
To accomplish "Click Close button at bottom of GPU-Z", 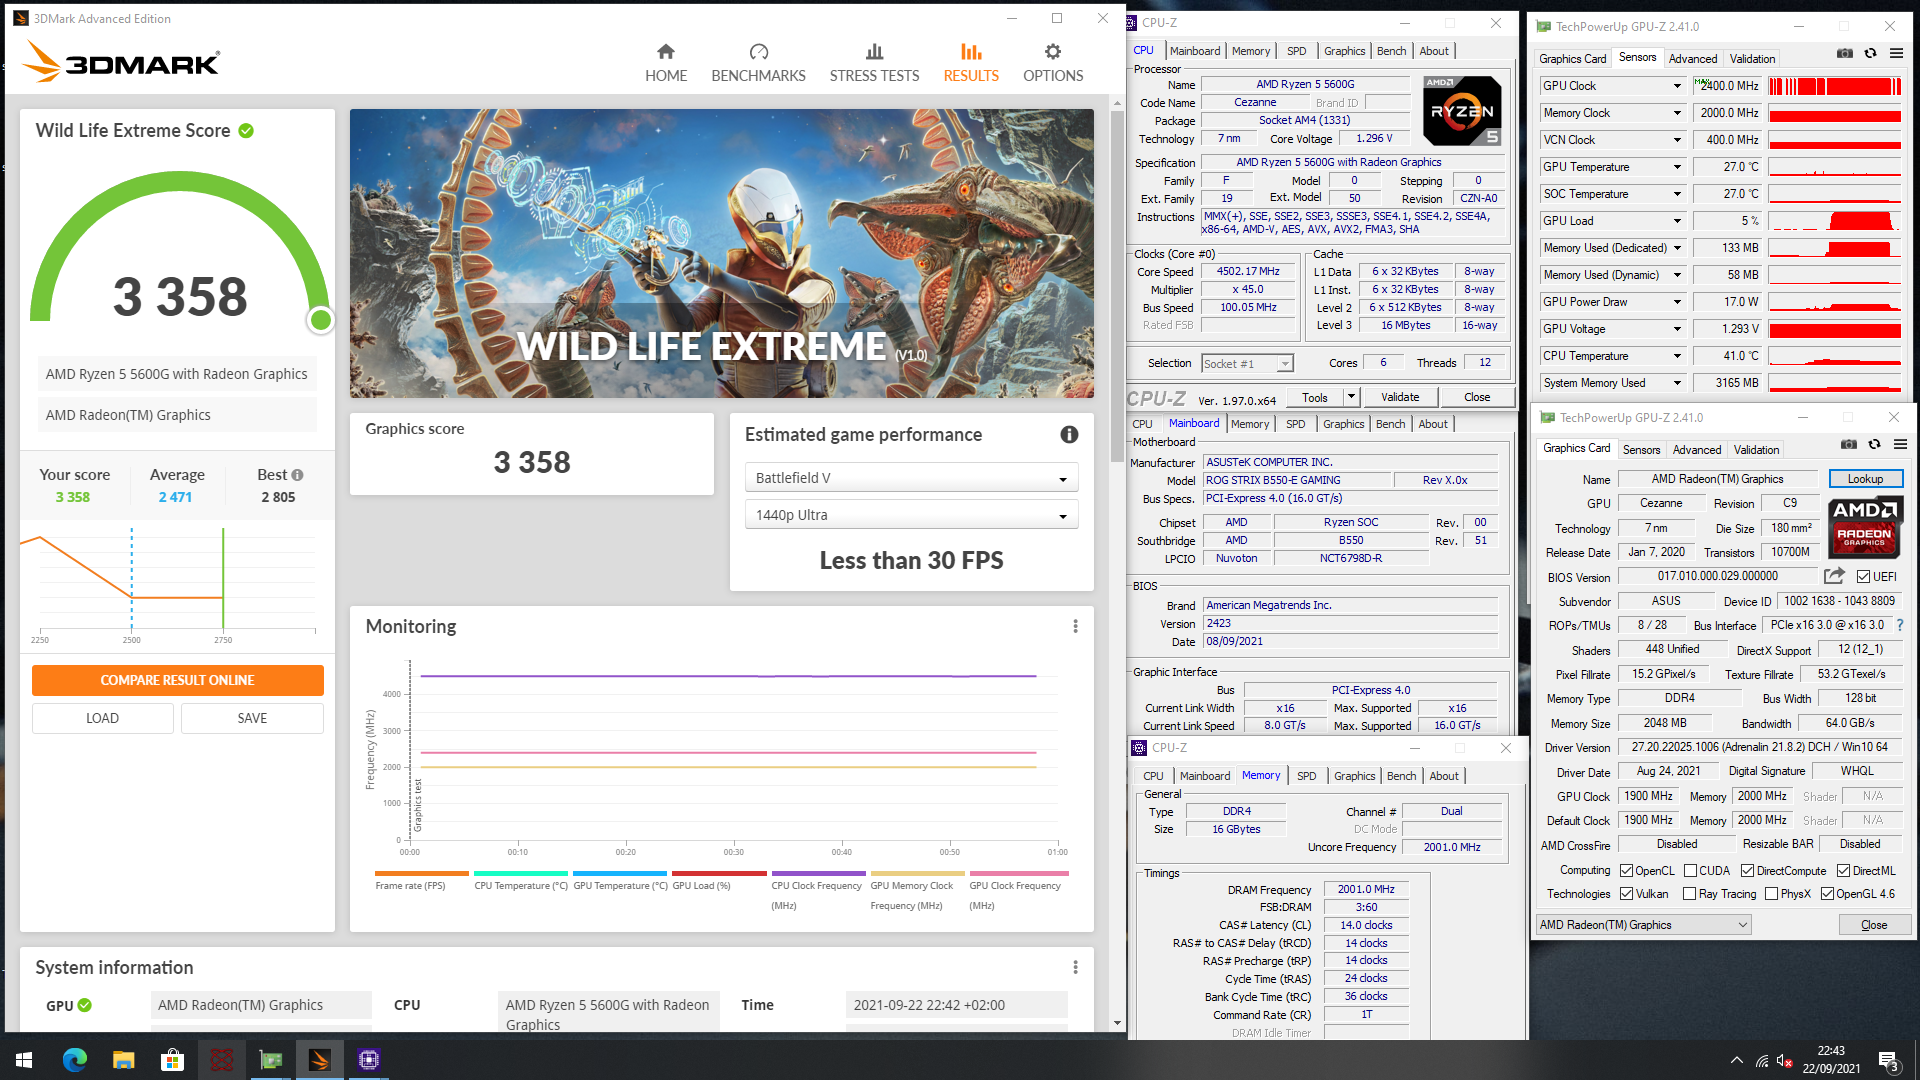I will click(x=1874, y=925).
